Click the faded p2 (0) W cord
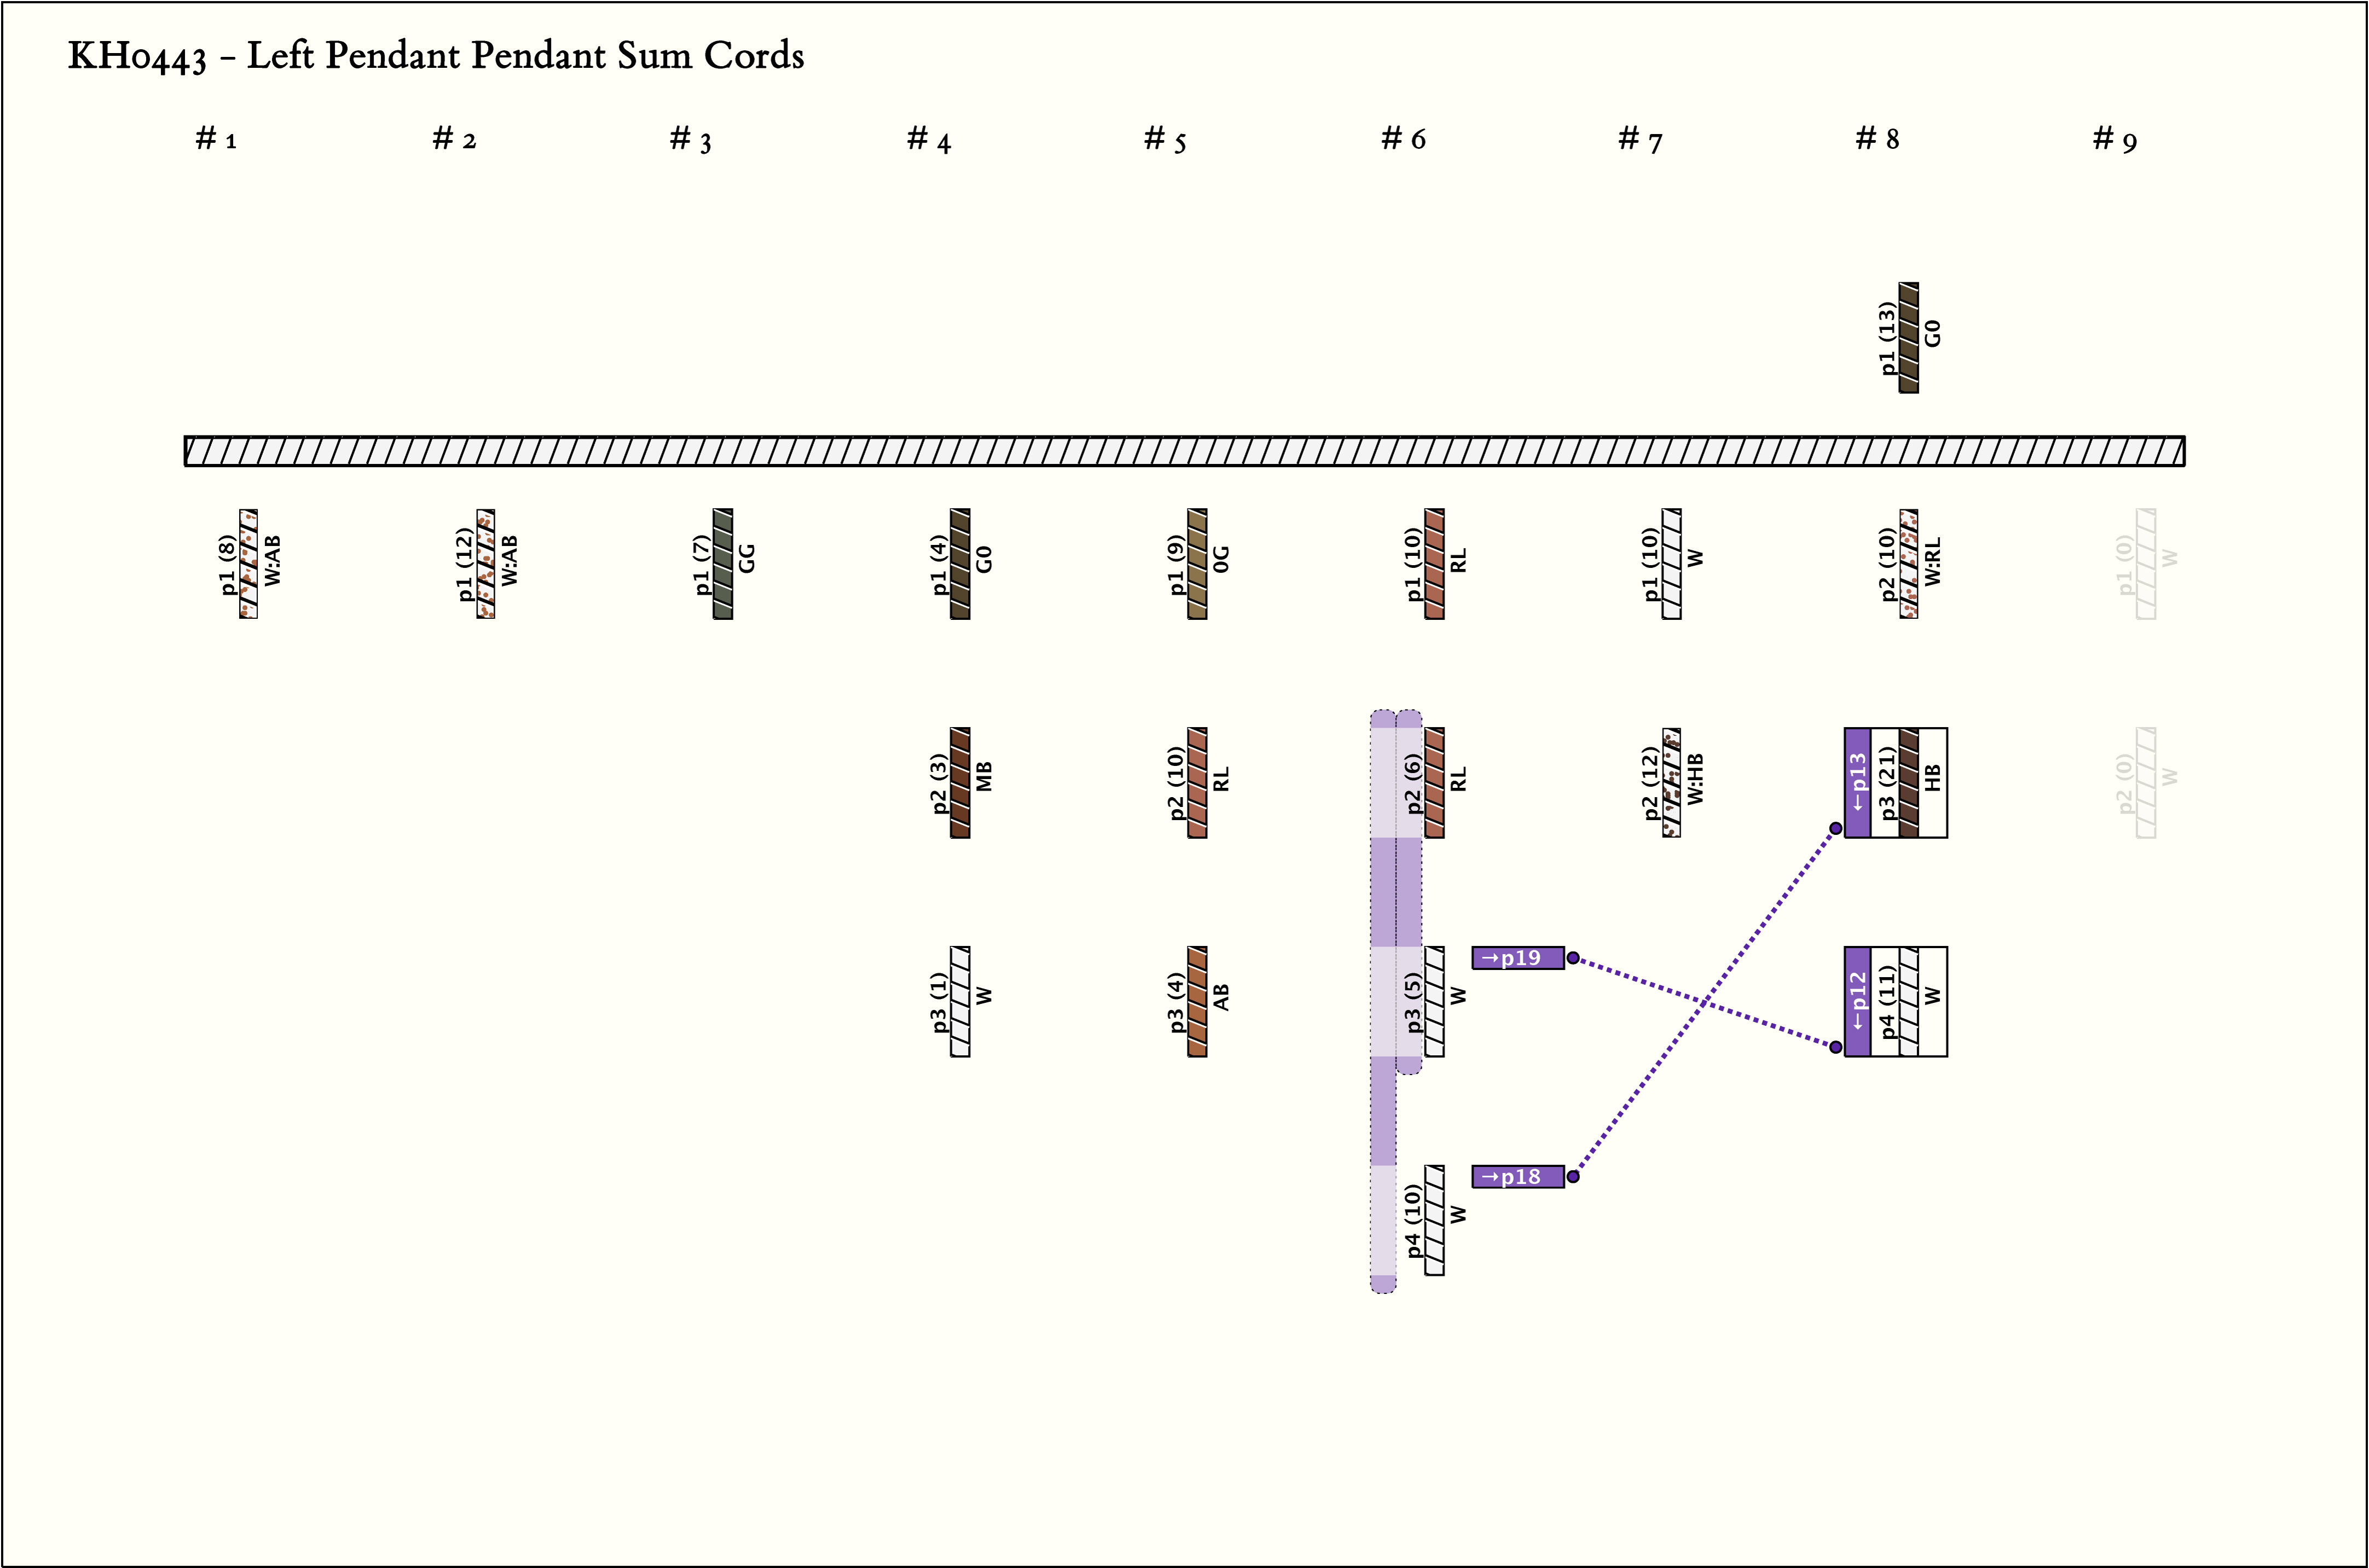2369x1568 pixels. [2145, 782]
